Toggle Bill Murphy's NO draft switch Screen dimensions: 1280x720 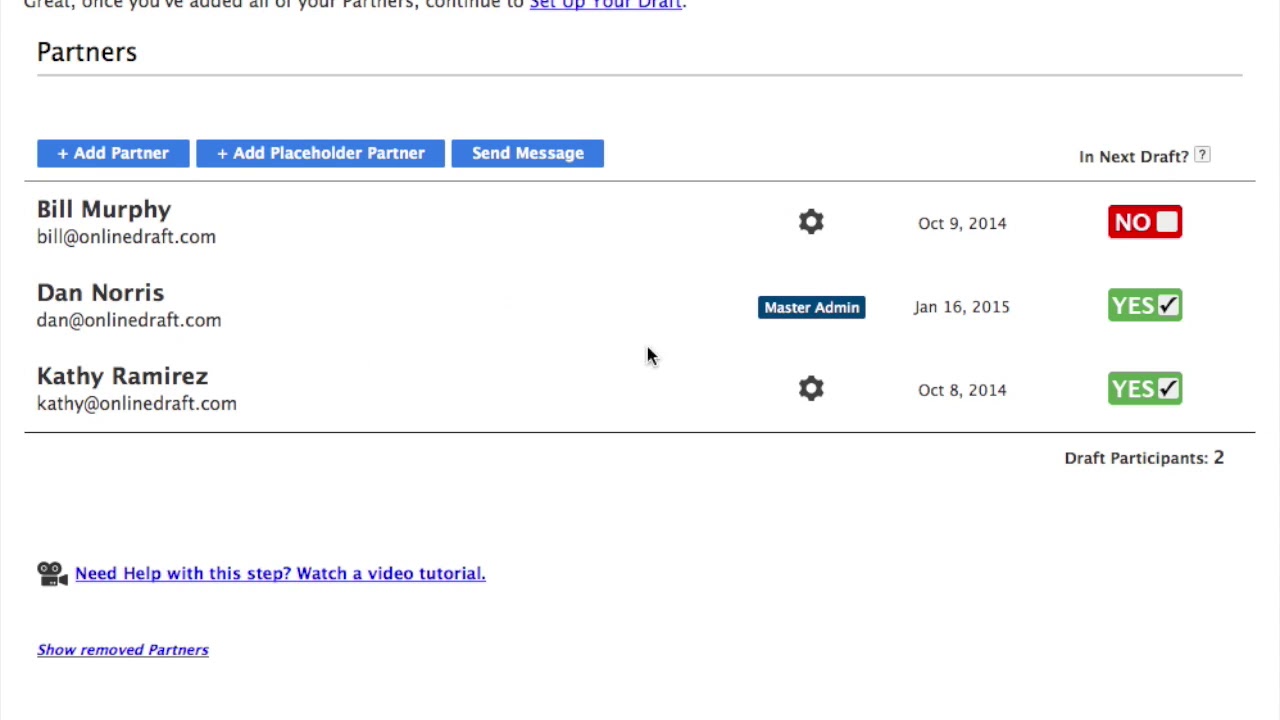click(x=1145, y=222)
